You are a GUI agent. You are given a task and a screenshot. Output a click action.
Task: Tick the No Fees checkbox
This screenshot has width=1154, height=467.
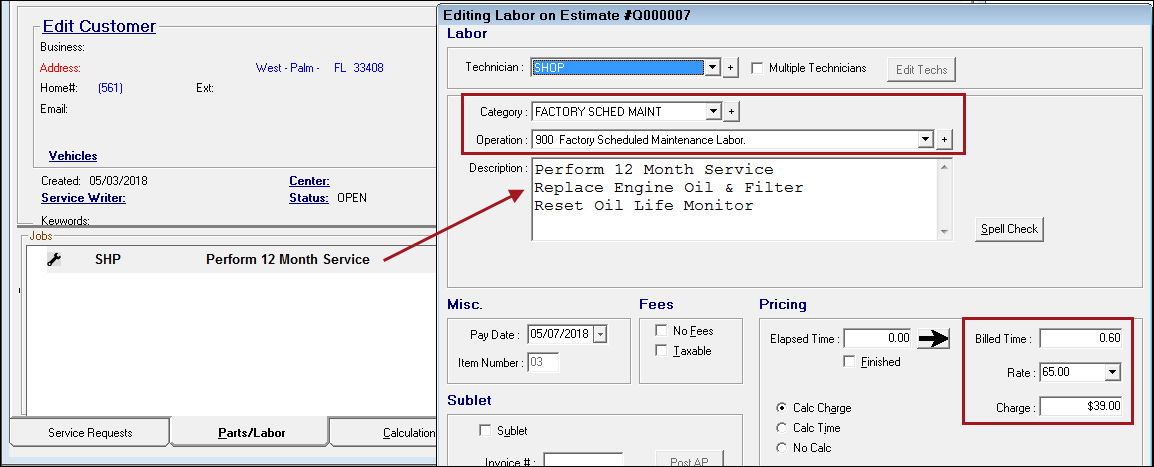[661, 331]
